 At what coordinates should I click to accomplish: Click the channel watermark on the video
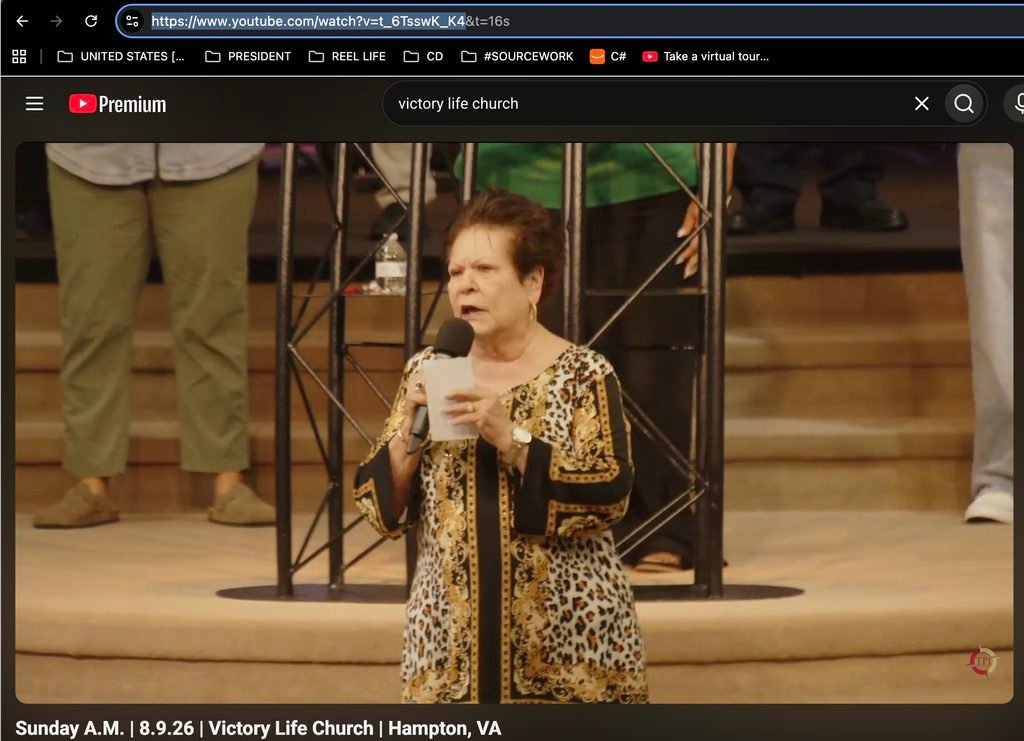click(x=982, y=661)
